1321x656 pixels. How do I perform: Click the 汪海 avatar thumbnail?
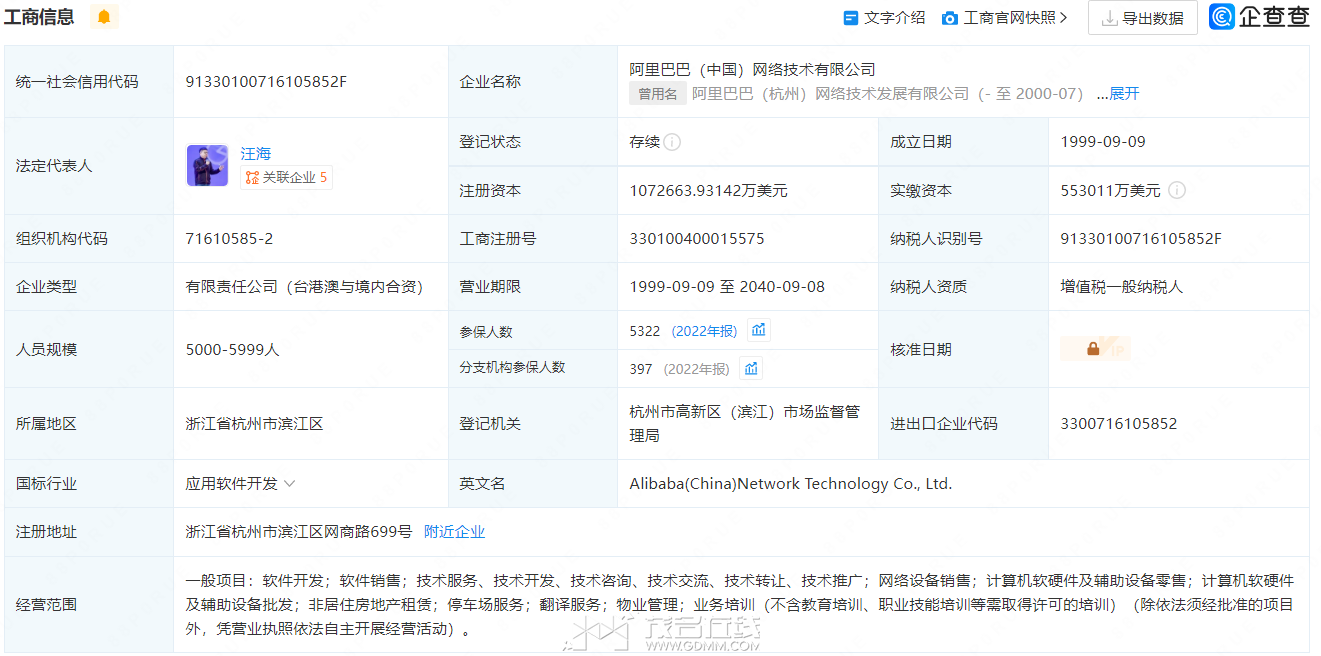[x=207, y=166]
